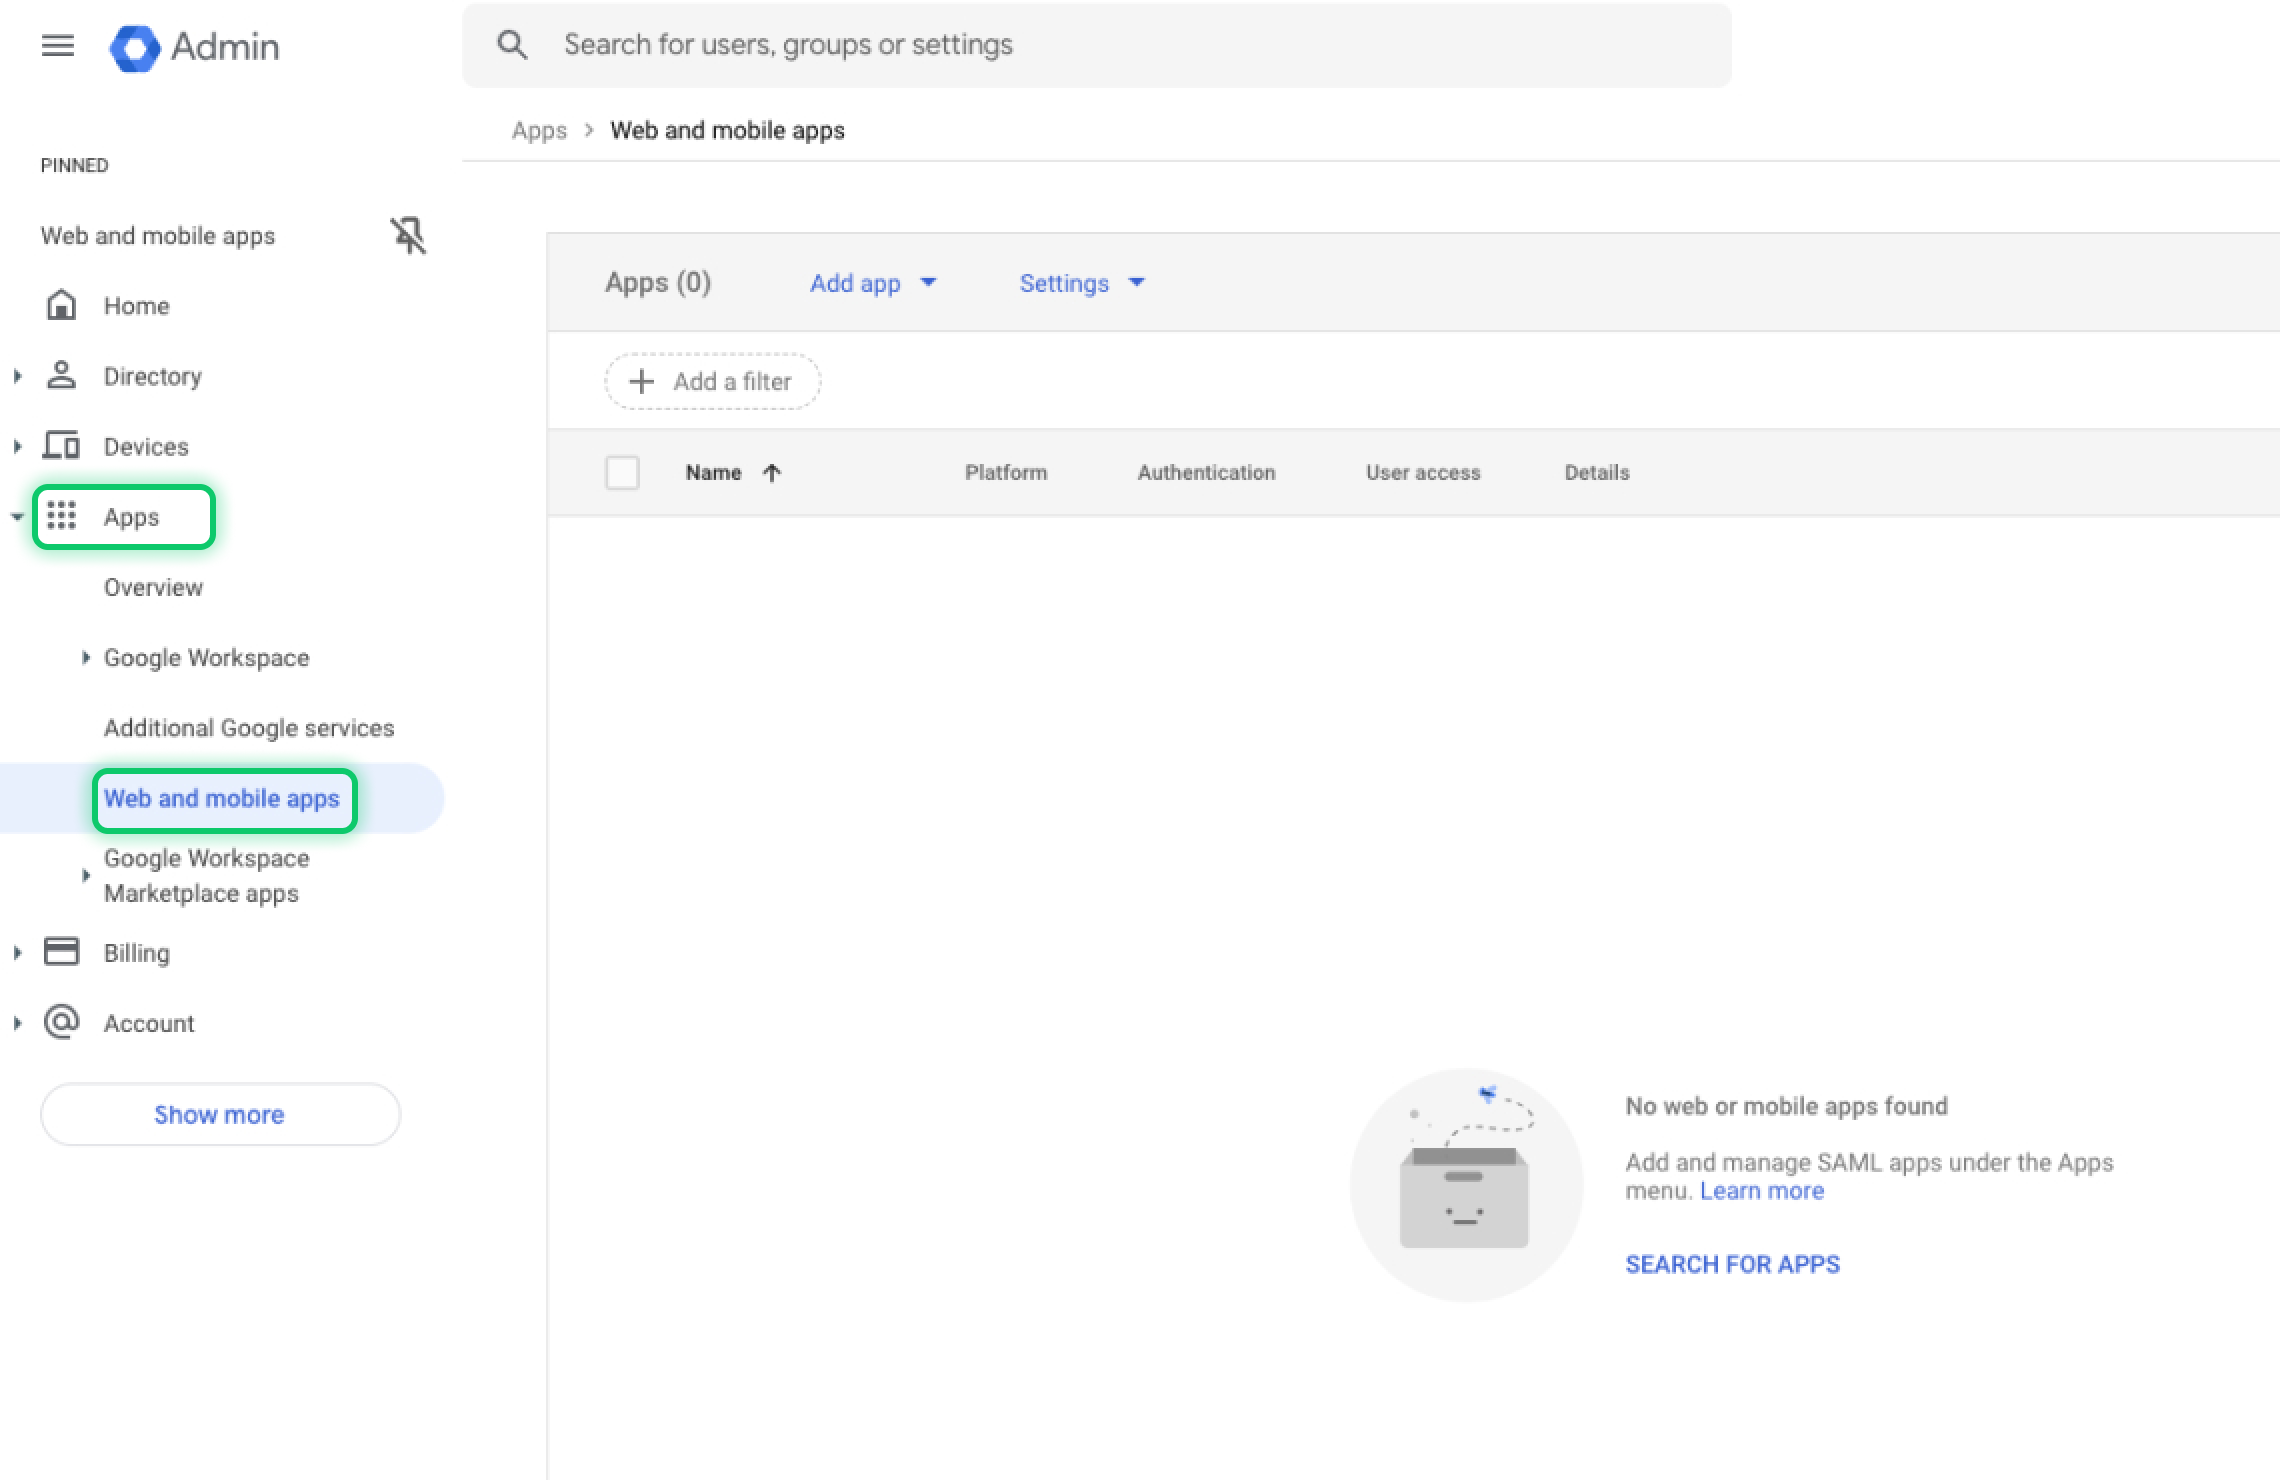2280x1480 pixels.
Task: Click the Authentication column header
Action: pyautogui.click(x=1207, y=473)
